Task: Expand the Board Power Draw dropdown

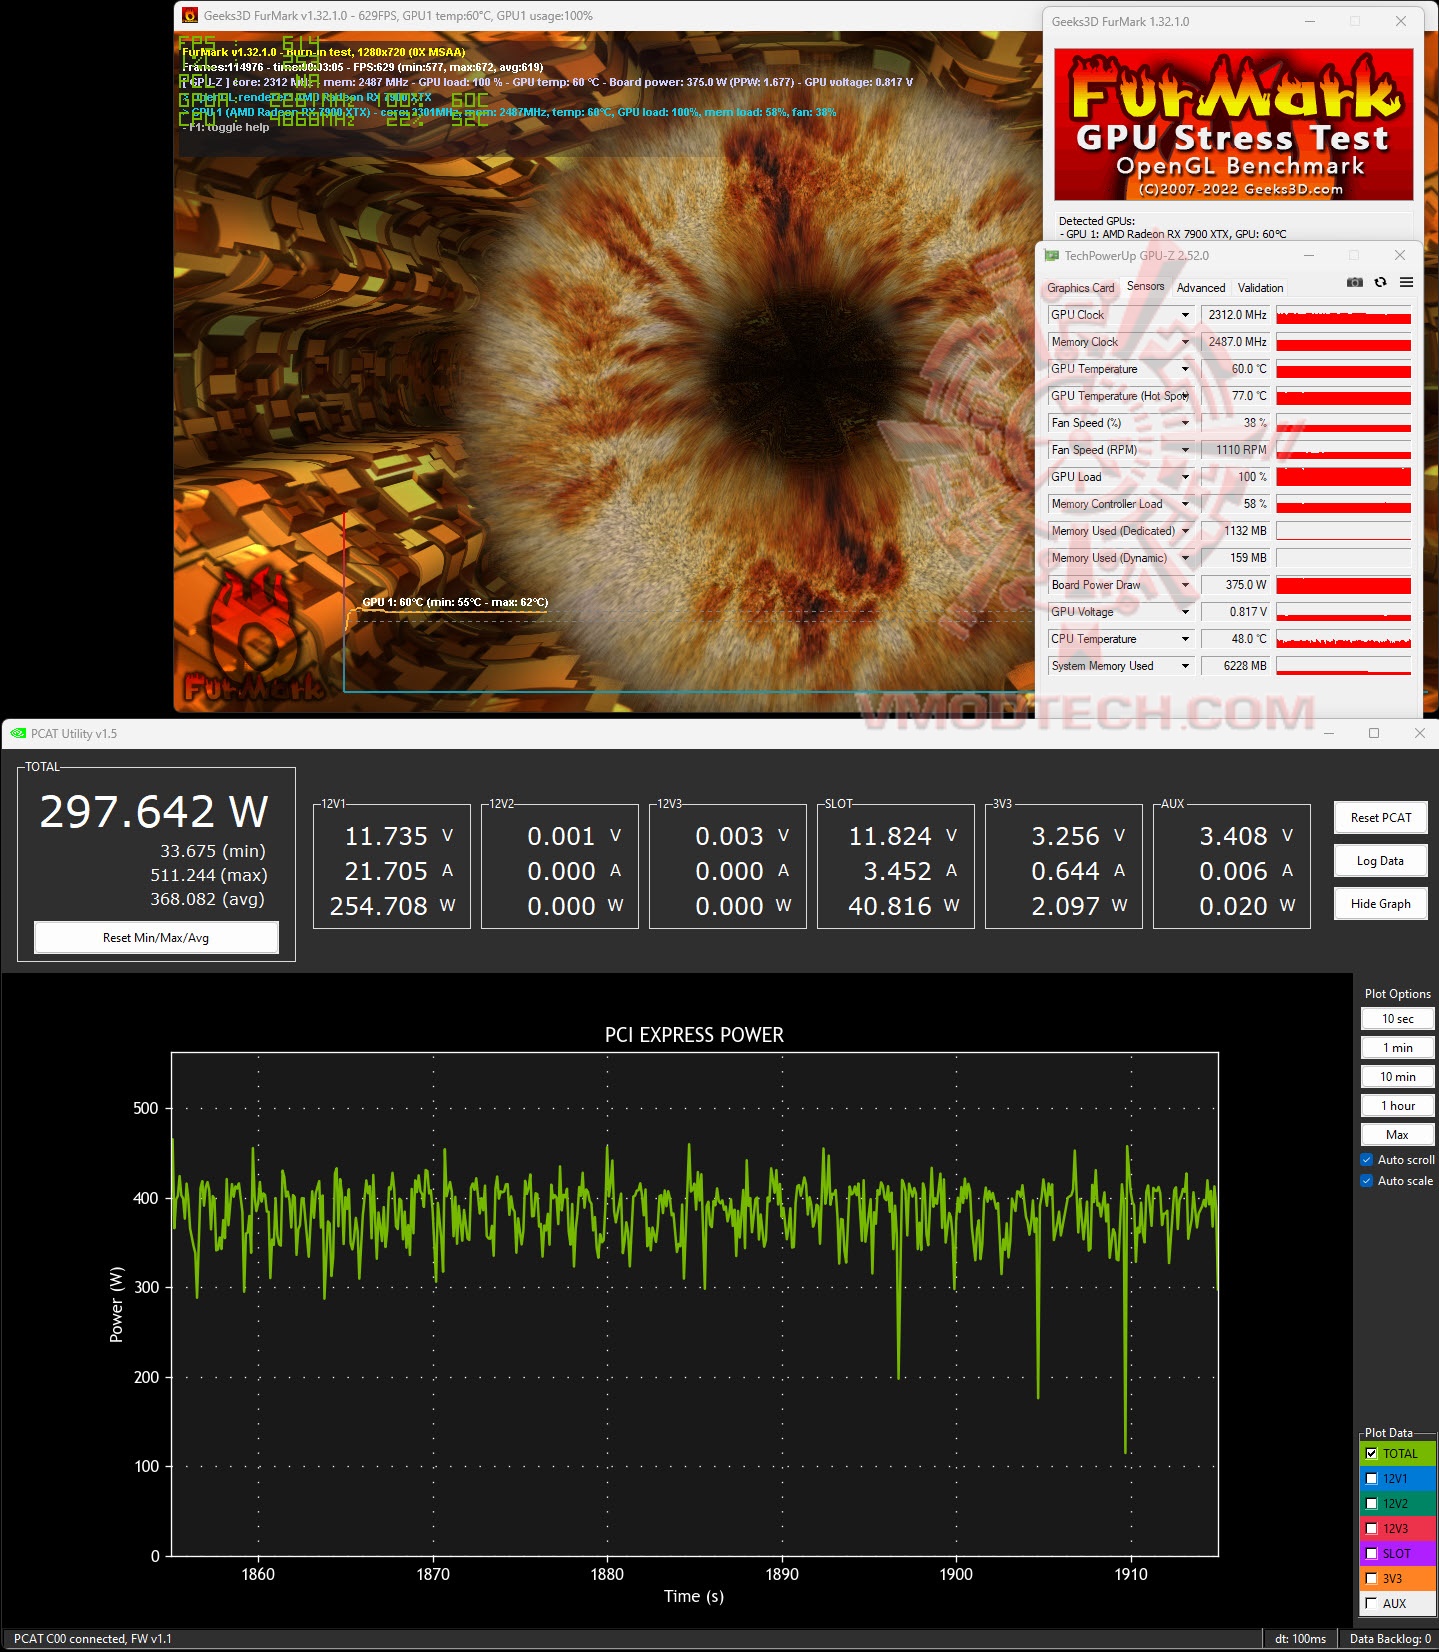Action: (1186, 585)
